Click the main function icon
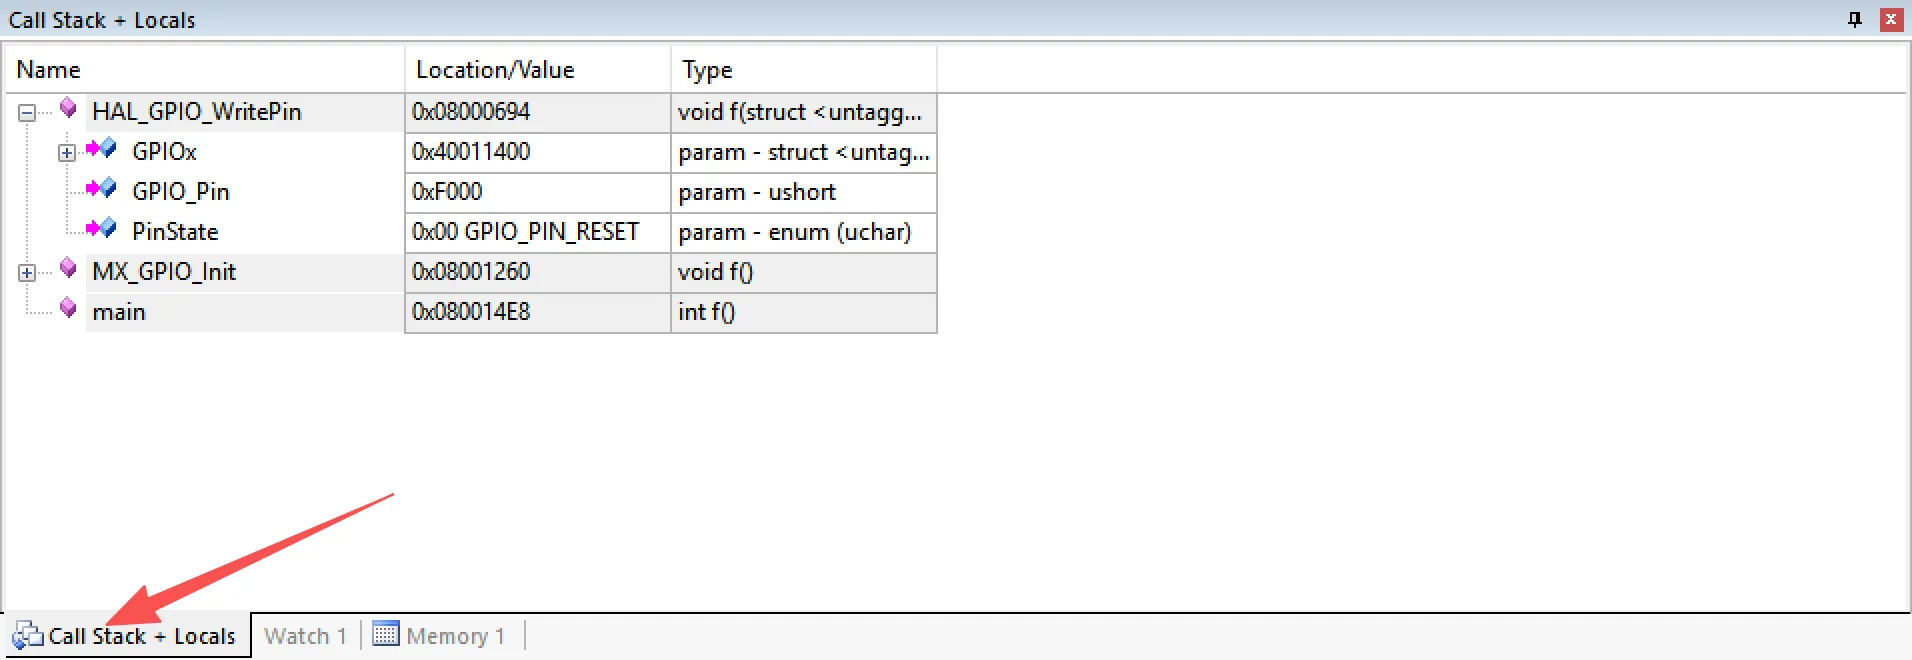Viewport: 1912px width, 660px height. coord(68,308)
